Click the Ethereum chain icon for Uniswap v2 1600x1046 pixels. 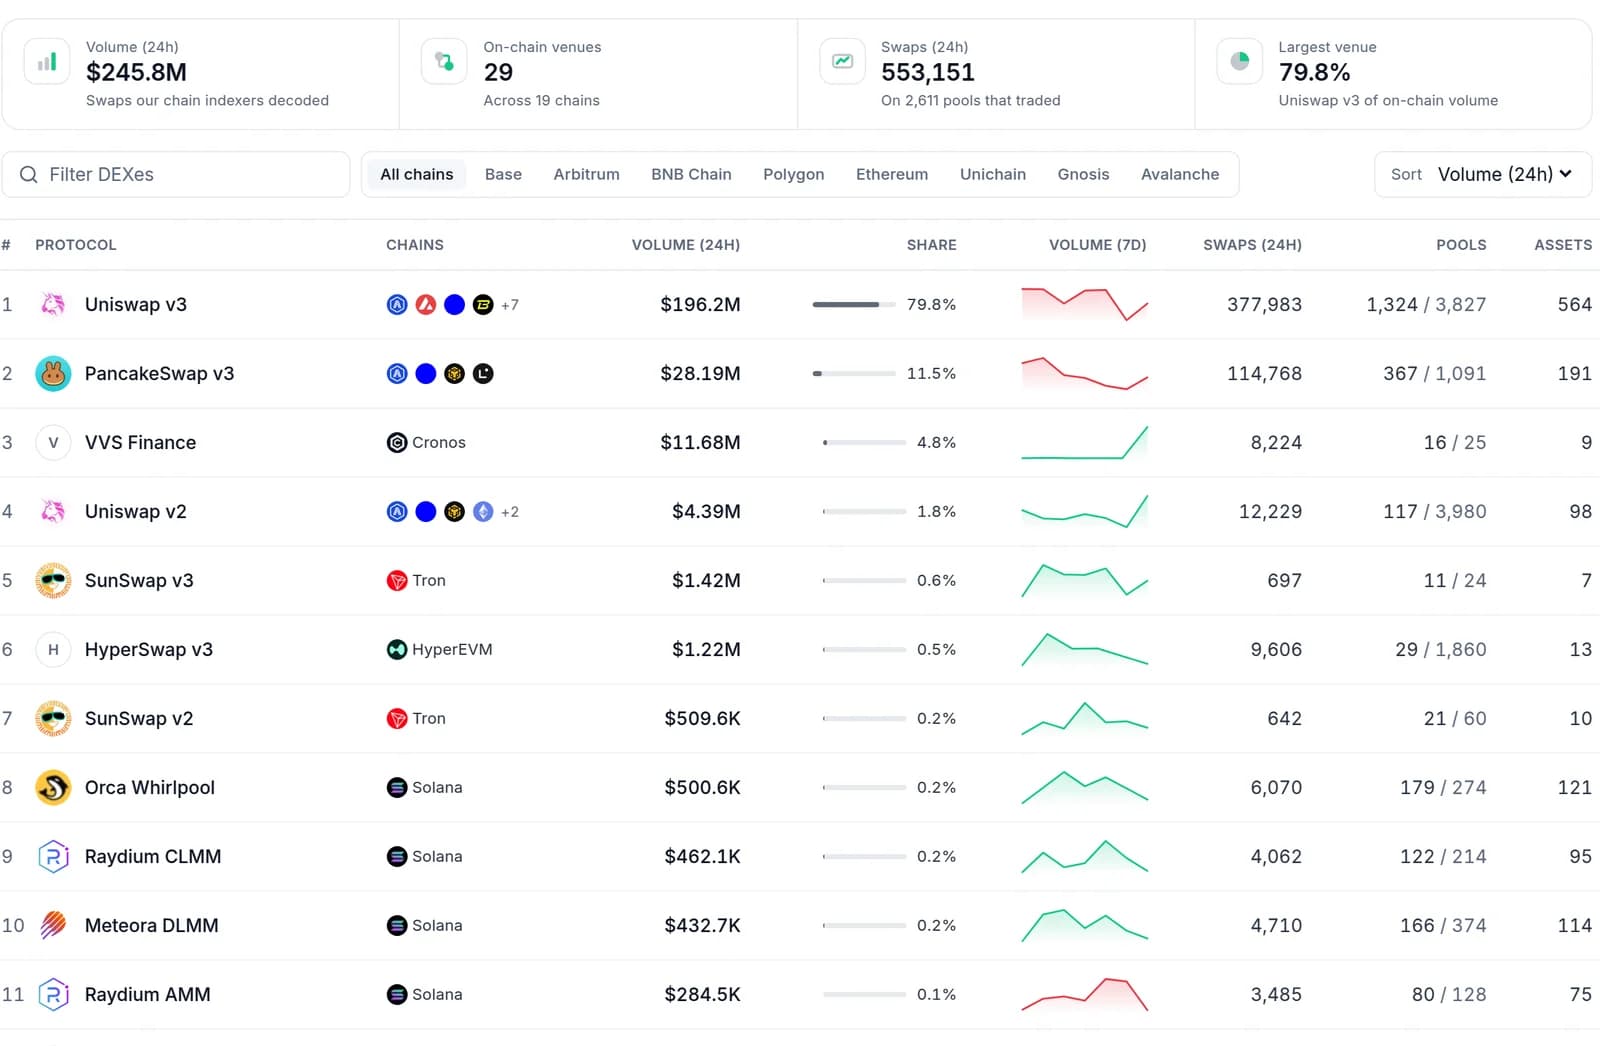tap(483, 512)
